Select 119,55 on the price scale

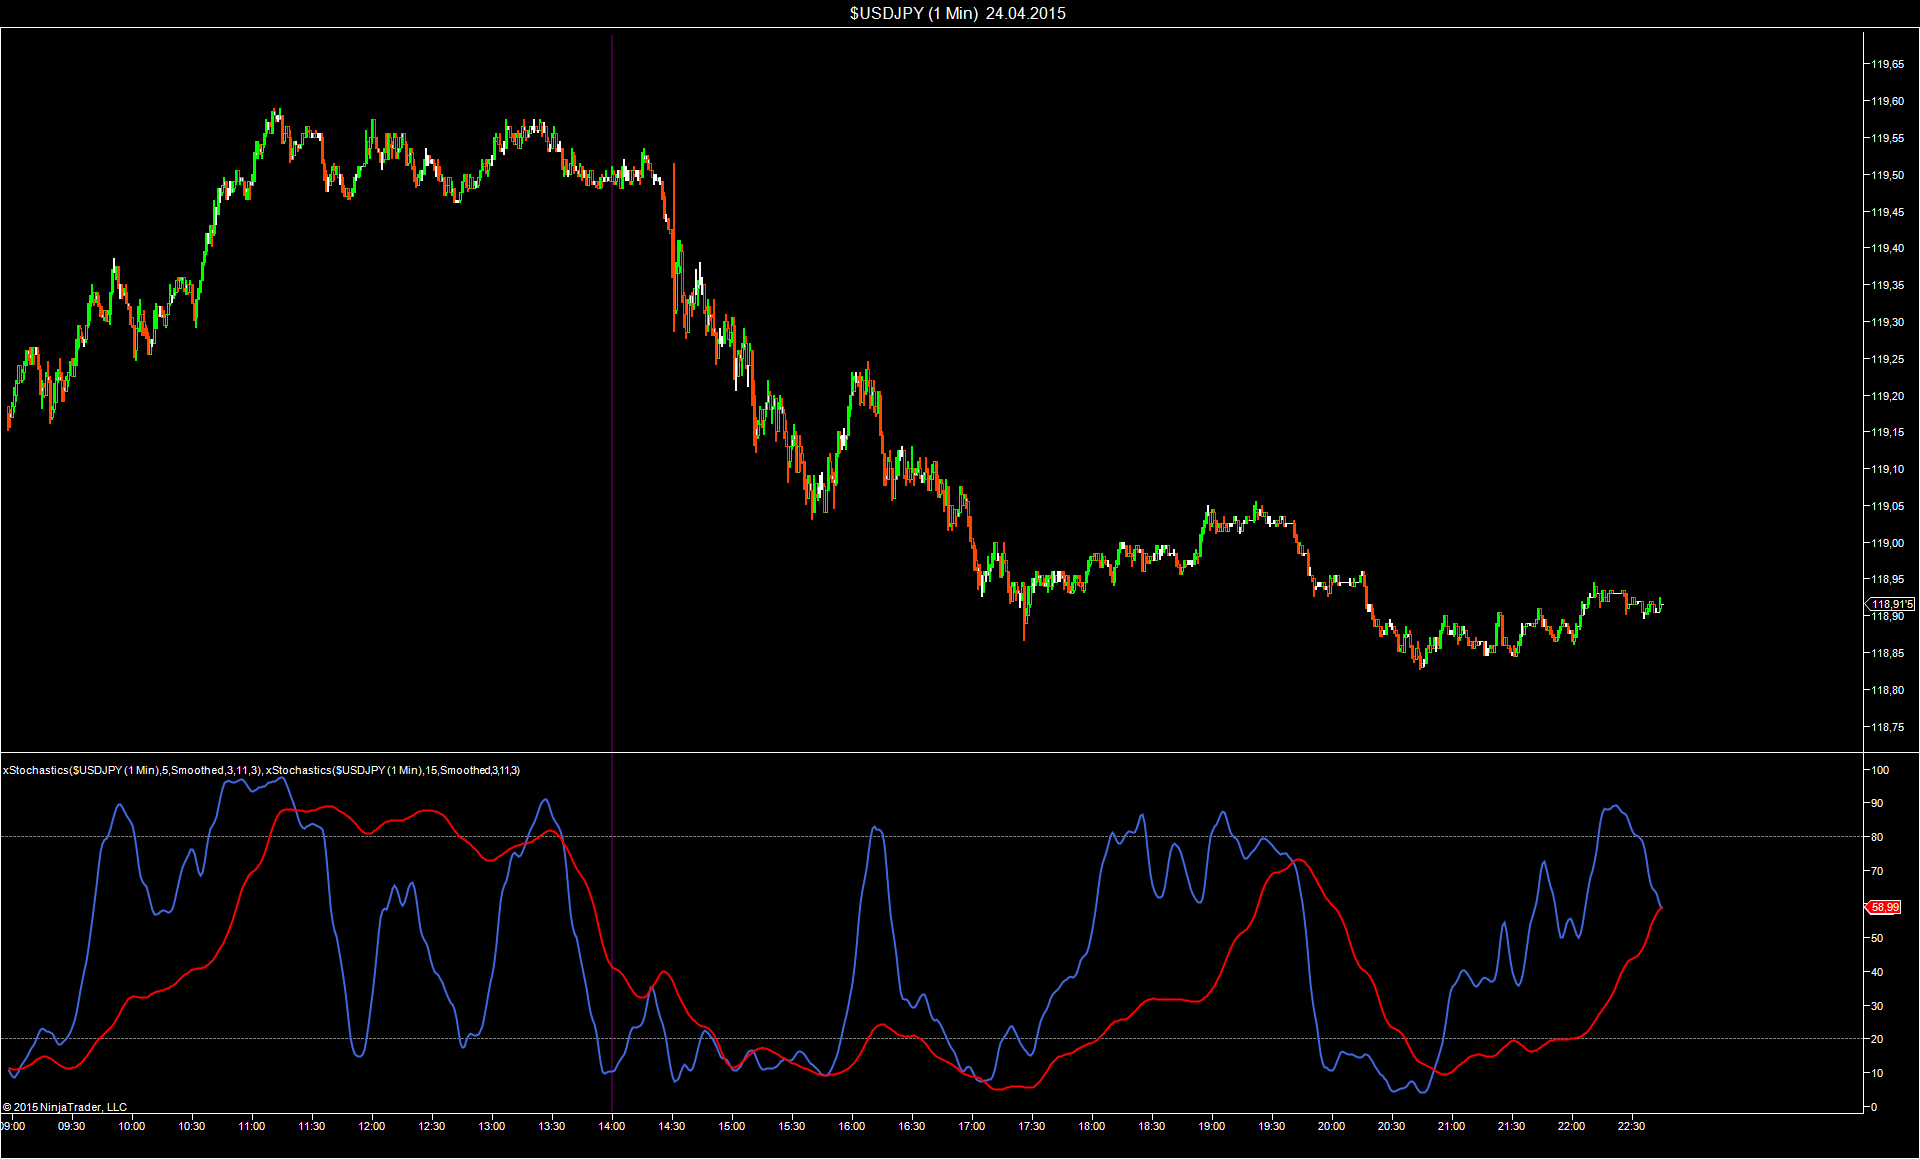click(x=1888, y=138)
